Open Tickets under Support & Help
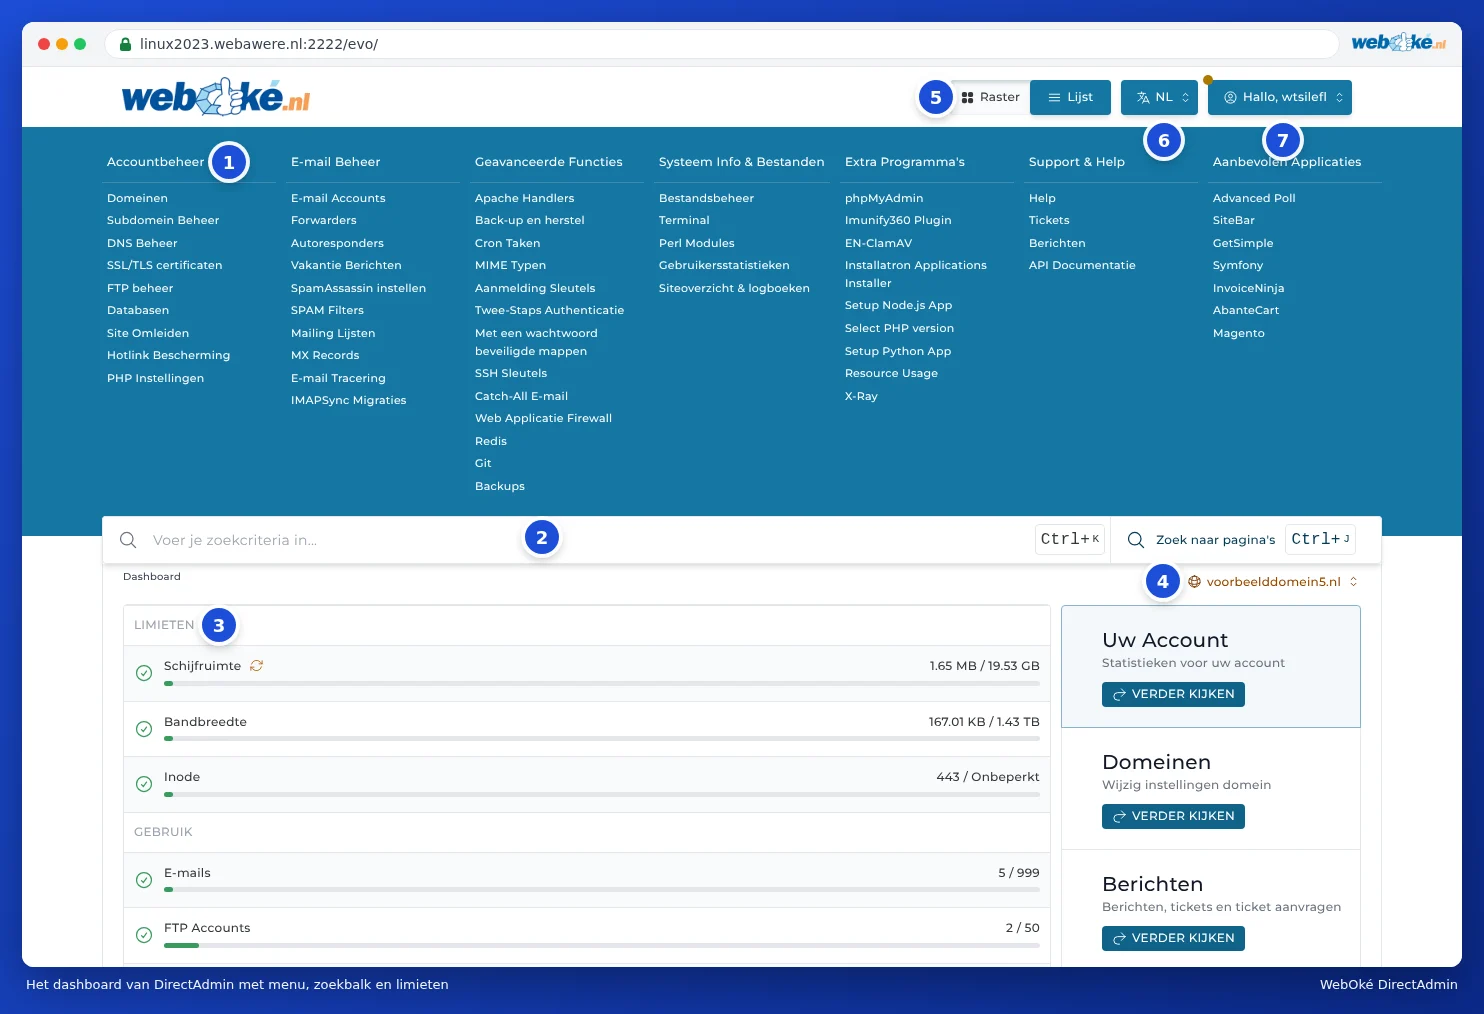The width and height of the screenshot is (1484, 1014). click(1049, 221)
